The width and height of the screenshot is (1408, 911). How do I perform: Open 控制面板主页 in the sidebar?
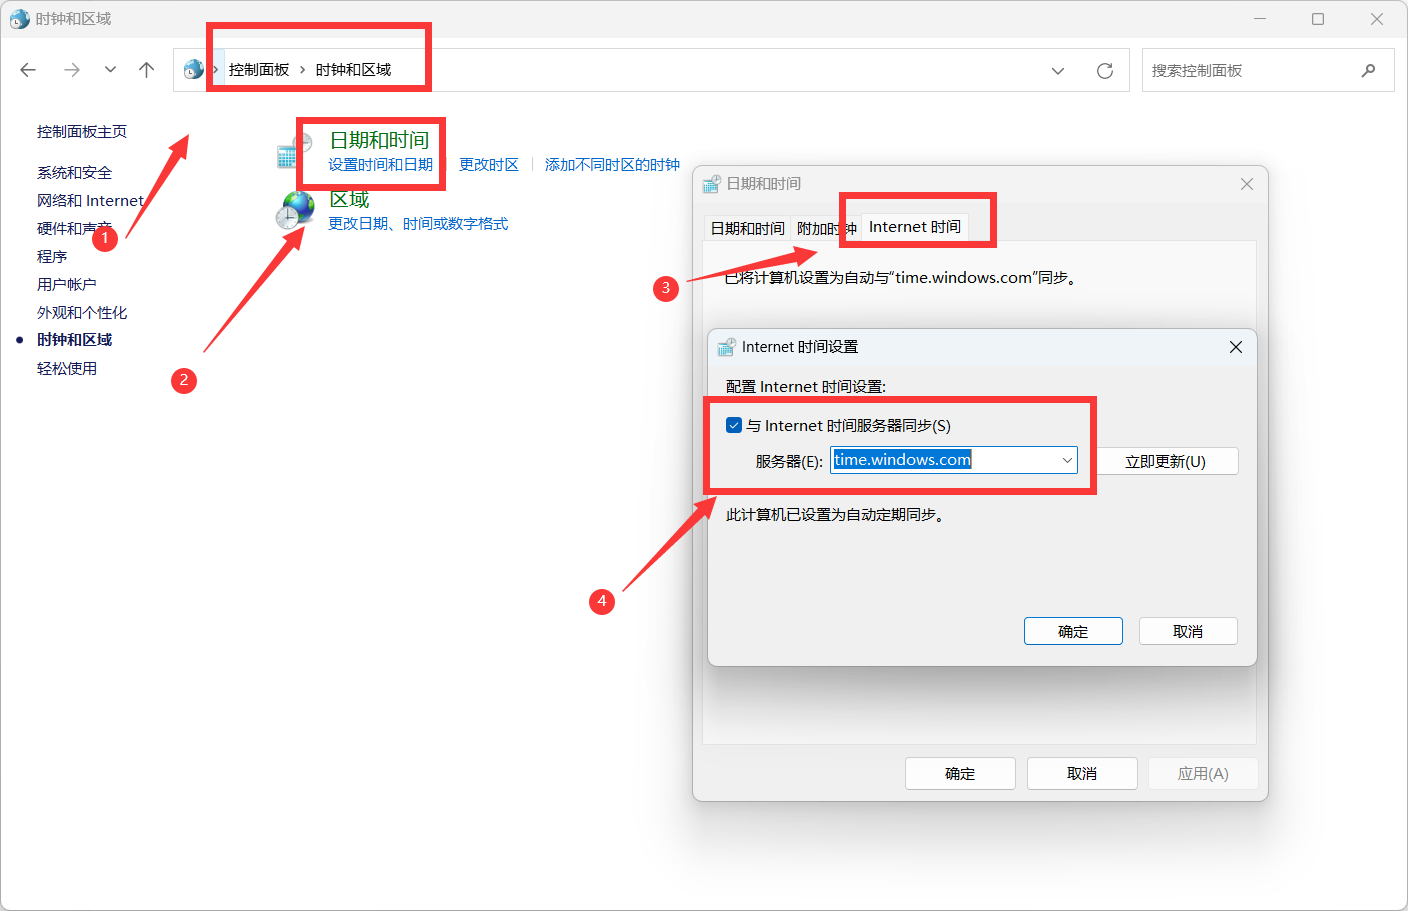pyautogui.click(x=82, y=132)
